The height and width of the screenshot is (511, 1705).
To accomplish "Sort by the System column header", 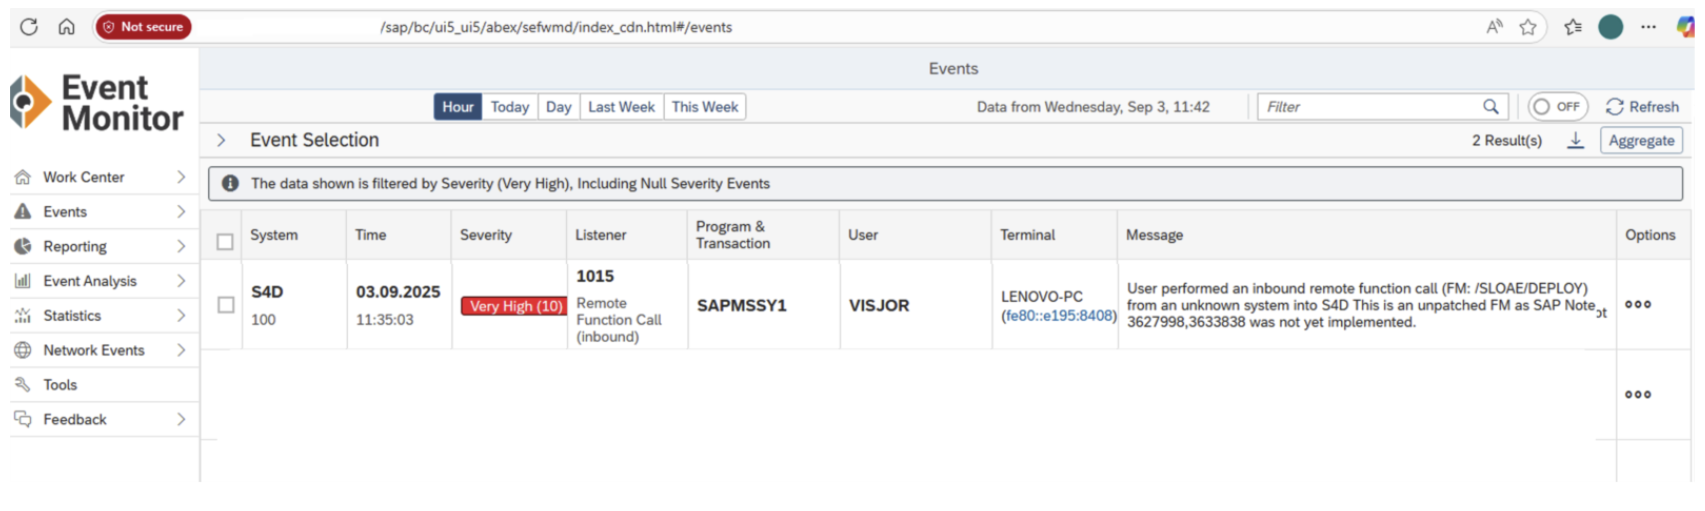I will 274,235.
